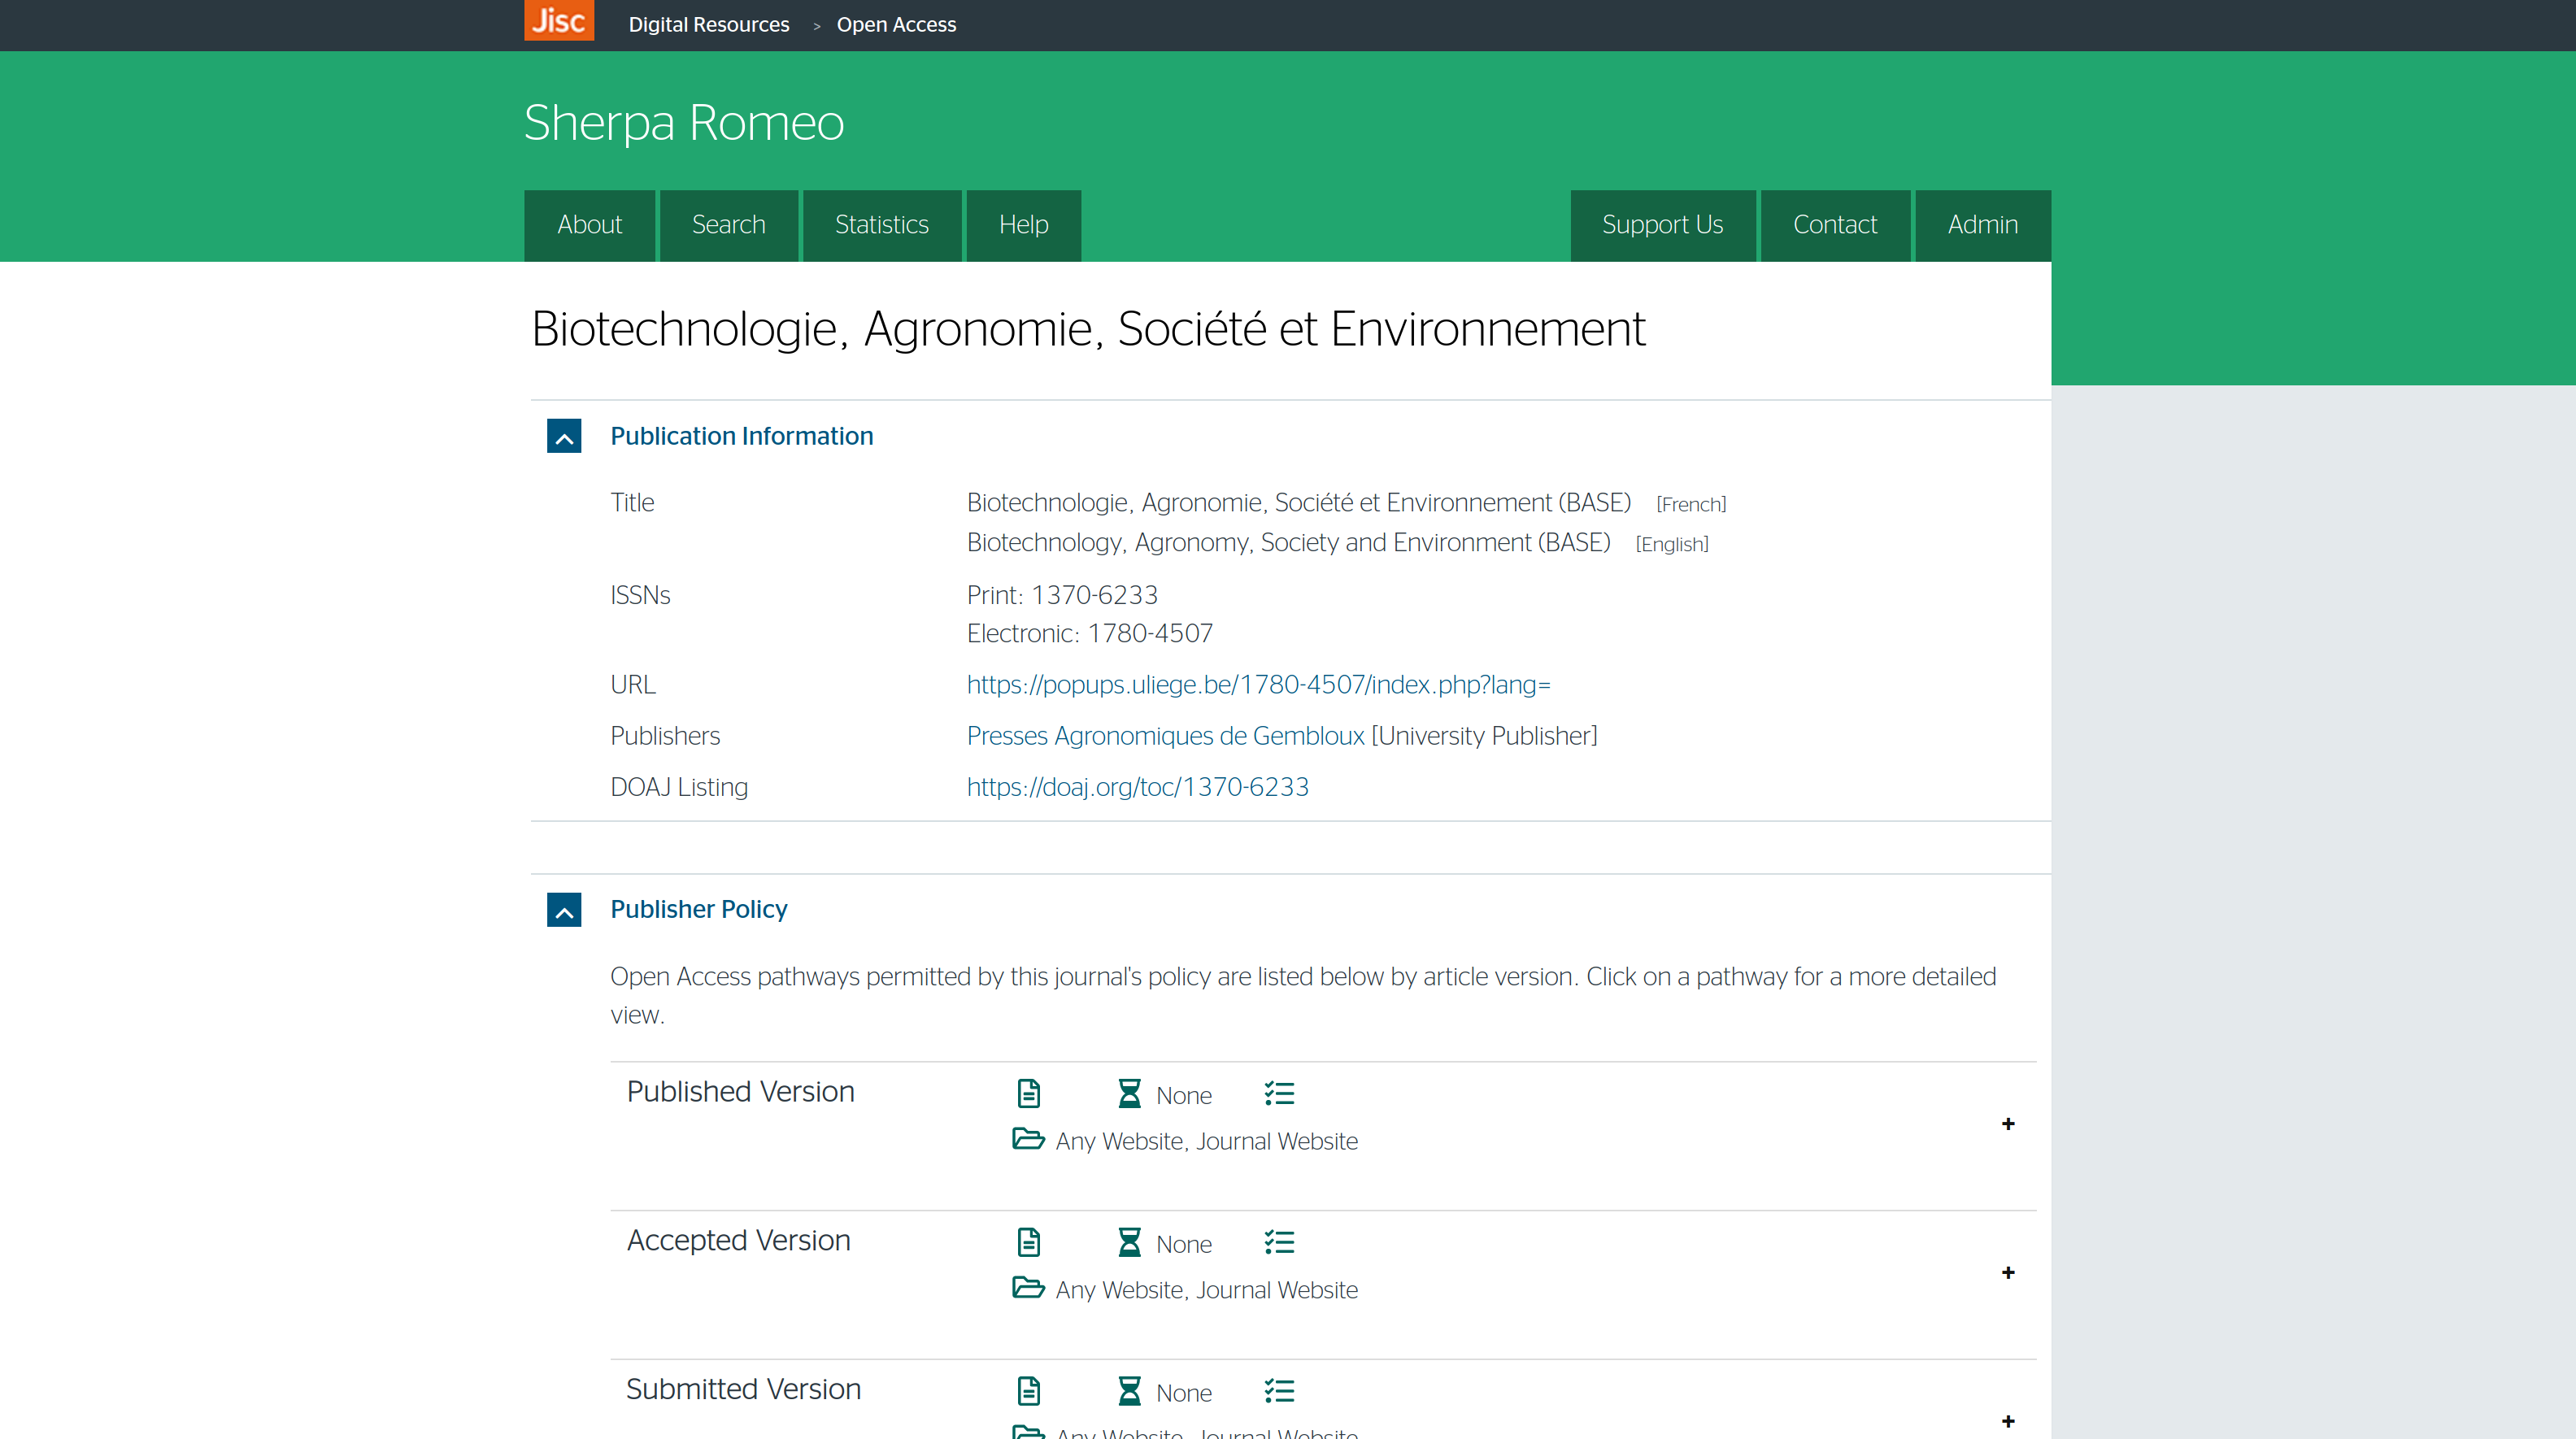Click the Title field label
The height and width of the screenshot is (1439, 2576).
pos(632,502)
